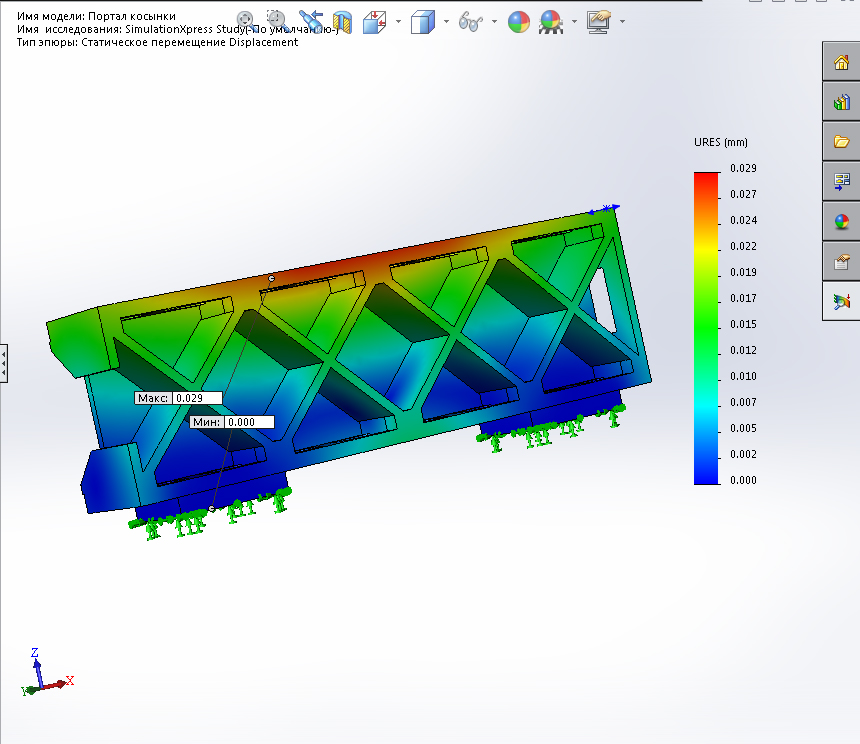Image resolution: width=860 pixels, height=744 pixels.
Task: Open SolidWorks Resources home tab
Action: click(x=841, y=61)
